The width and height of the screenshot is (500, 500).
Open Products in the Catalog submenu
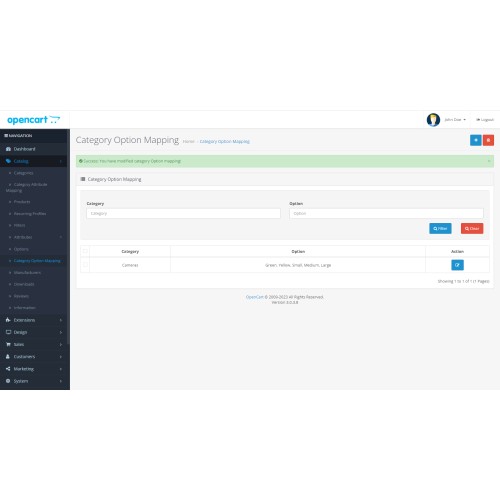pos(22,202)
